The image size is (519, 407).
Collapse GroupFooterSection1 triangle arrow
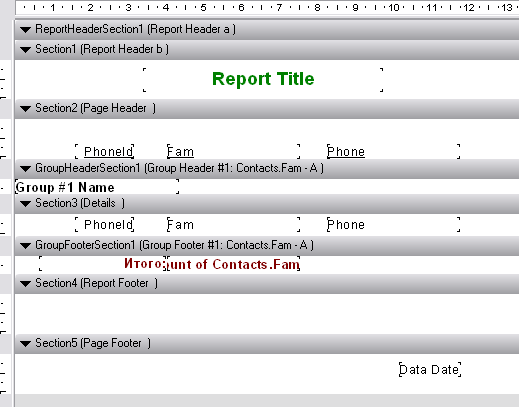[x=25, y=246]
